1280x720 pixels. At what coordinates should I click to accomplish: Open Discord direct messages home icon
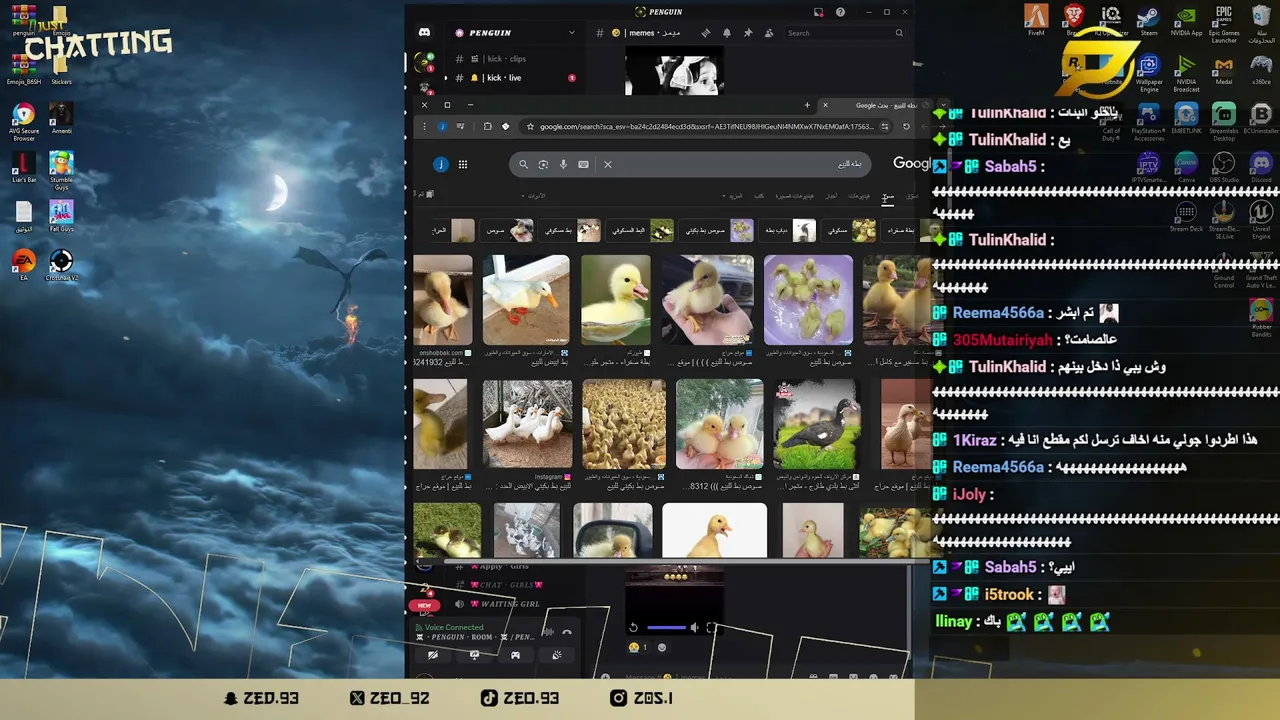[x=424, y=32]
